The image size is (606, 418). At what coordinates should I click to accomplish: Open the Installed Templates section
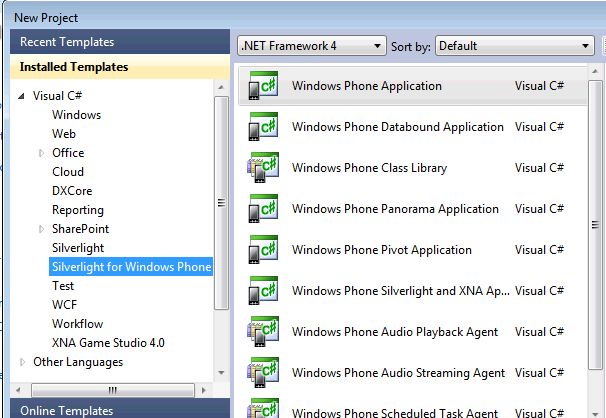pyautogui.click(x=120, y=67)
